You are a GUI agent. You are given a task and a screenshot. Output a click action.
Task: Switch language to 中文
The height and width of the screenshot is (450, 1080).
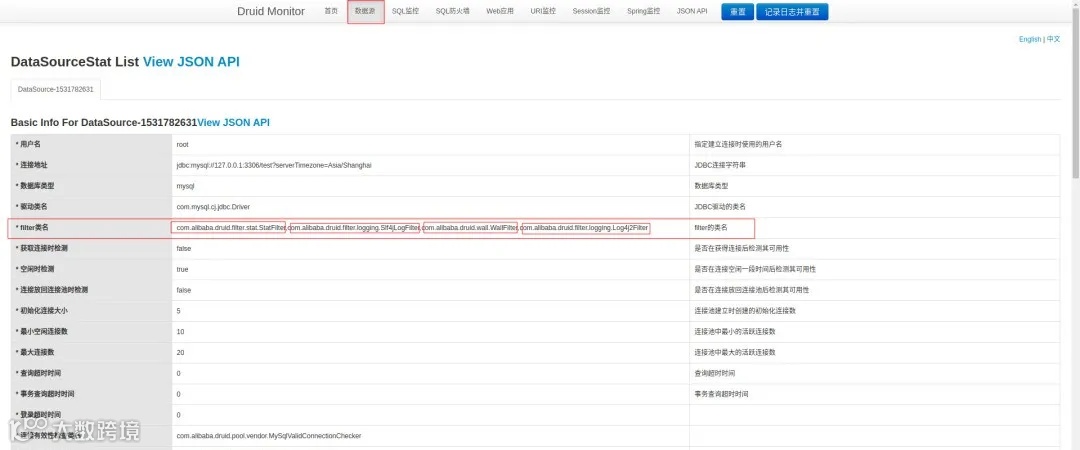pos(1054,39)
